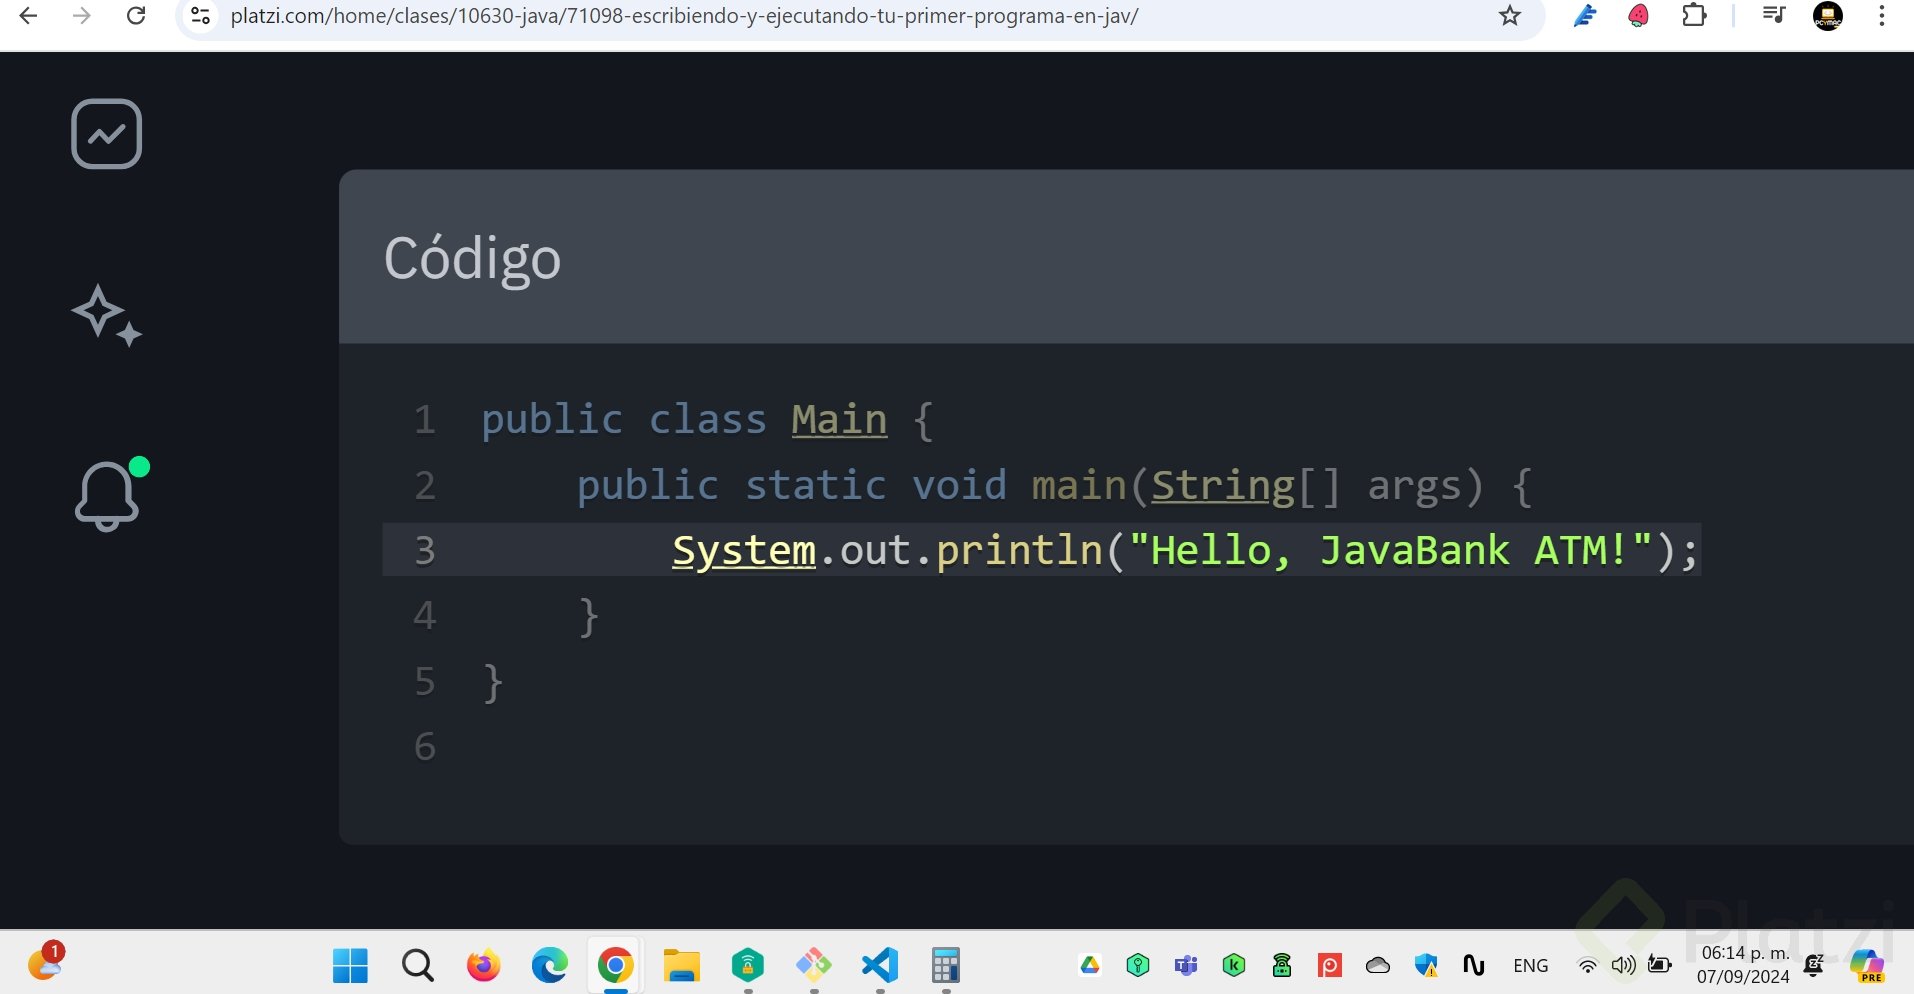Click line number 6 in the code
Screen dimensions: 1914x994
click(x=425, y=746)
